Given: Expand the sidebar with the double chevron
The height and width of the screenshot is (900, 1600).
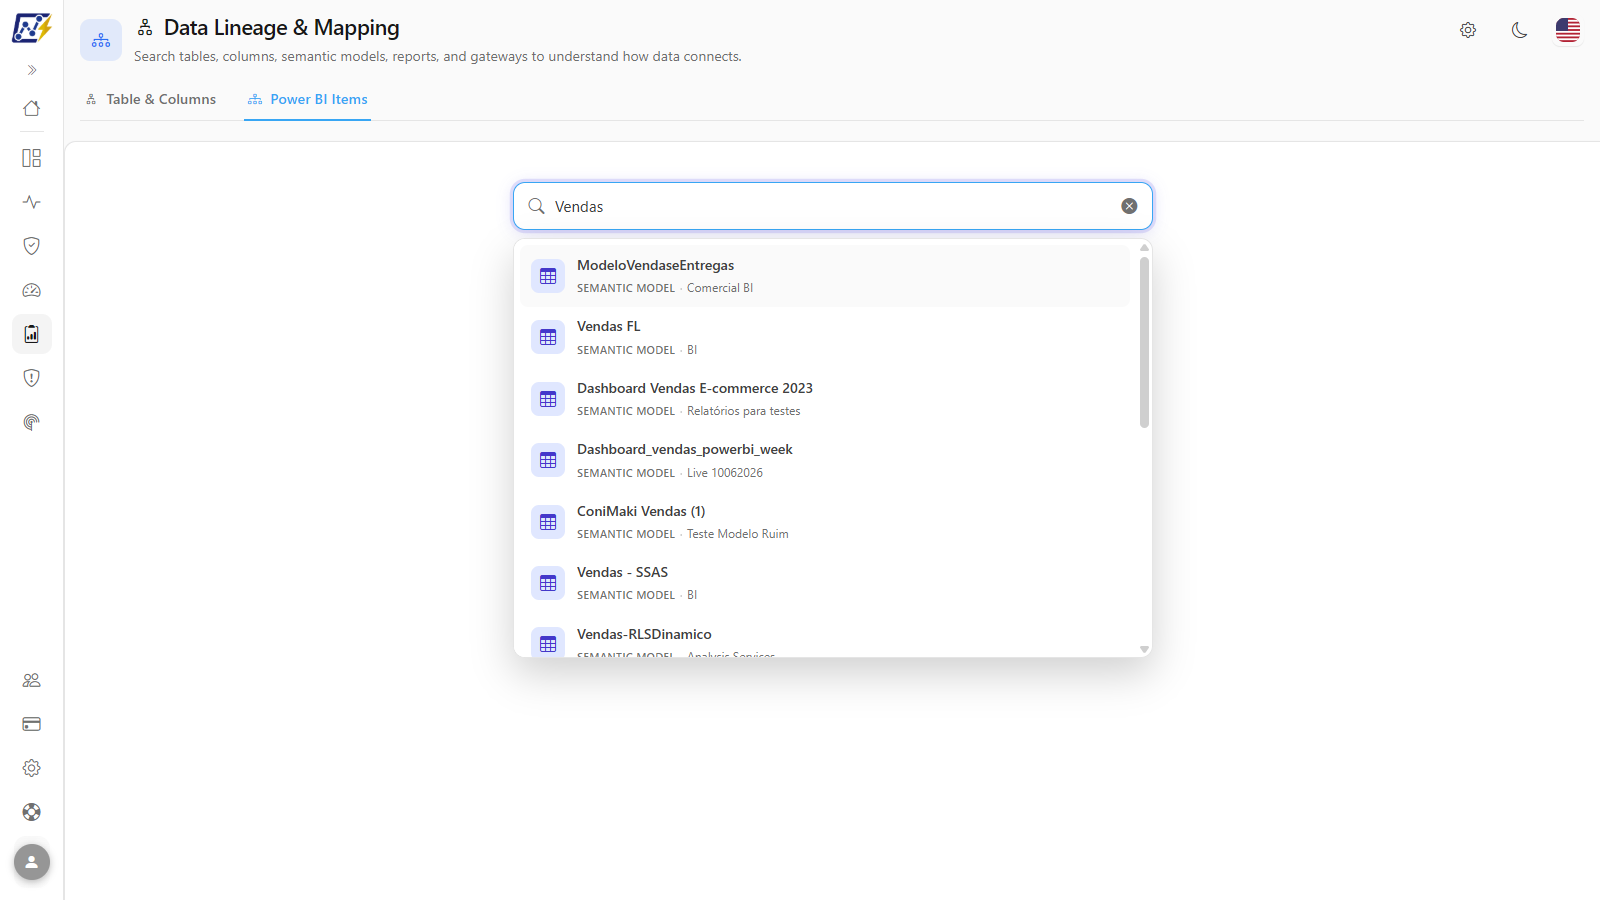Looking at the screenshot, I should [x=32, y=70].
